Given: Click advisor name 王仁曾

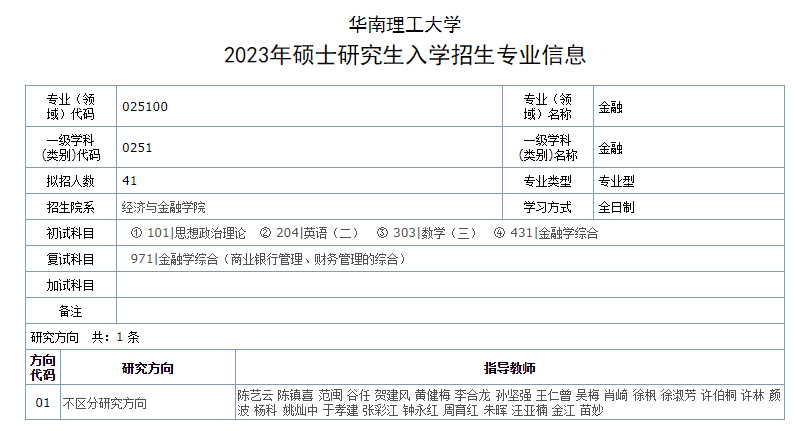Looking at the screenshot, I should pos(554,395).
